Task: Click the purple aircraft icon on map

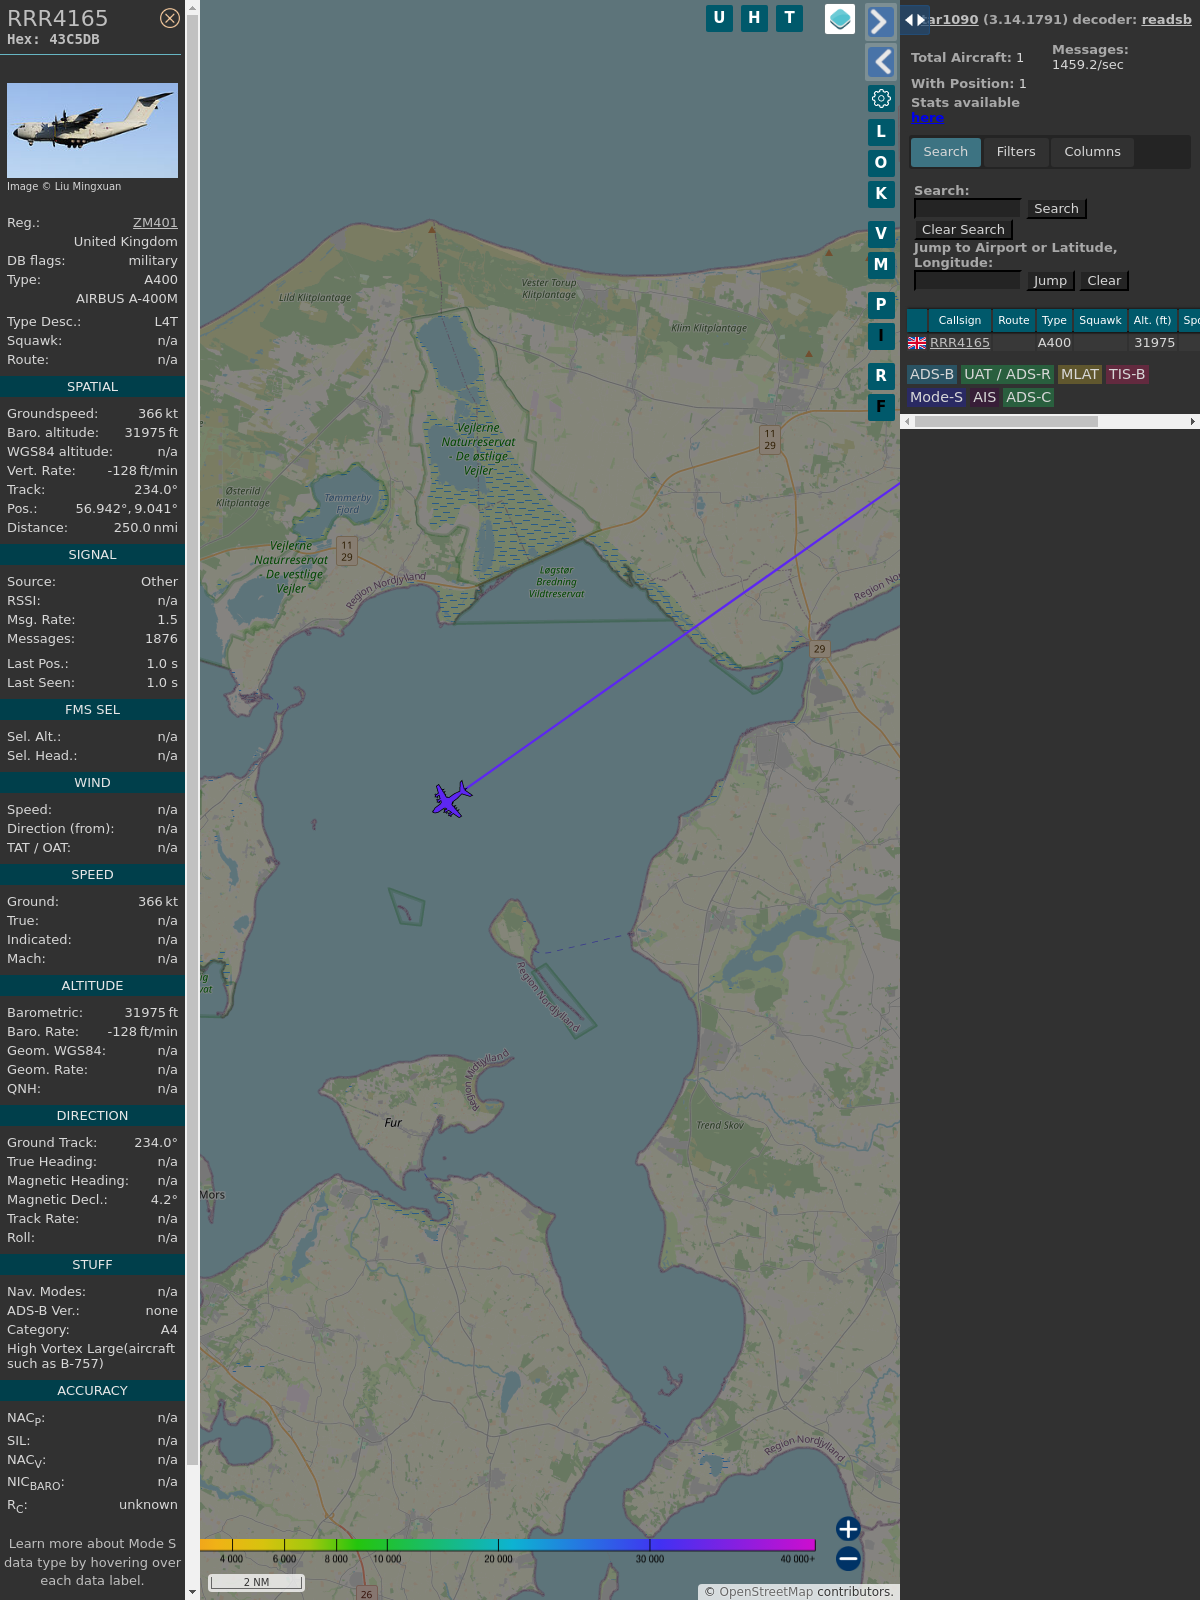Action: pos(451,800)
